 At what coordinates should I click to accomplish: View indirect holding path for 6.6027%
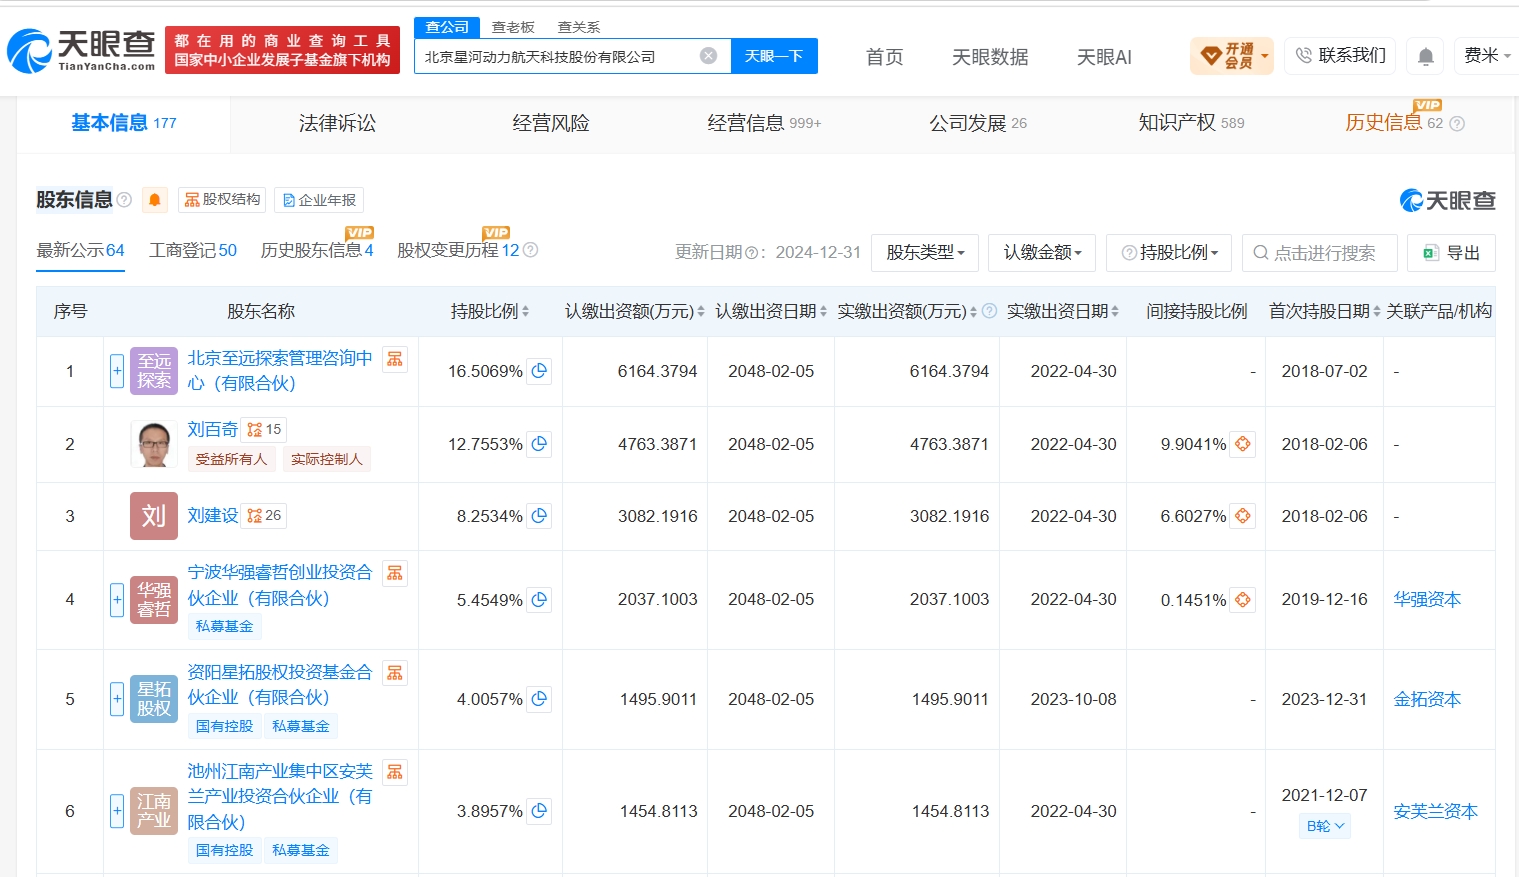1243,516
